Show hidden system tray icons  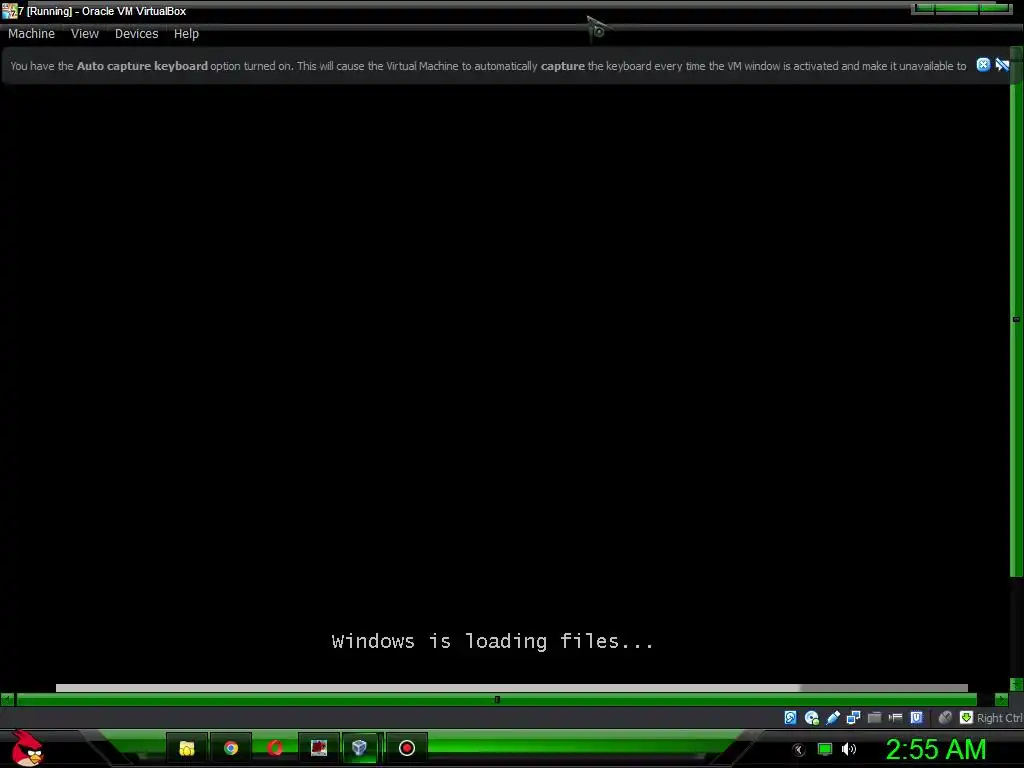click(799, 749)
